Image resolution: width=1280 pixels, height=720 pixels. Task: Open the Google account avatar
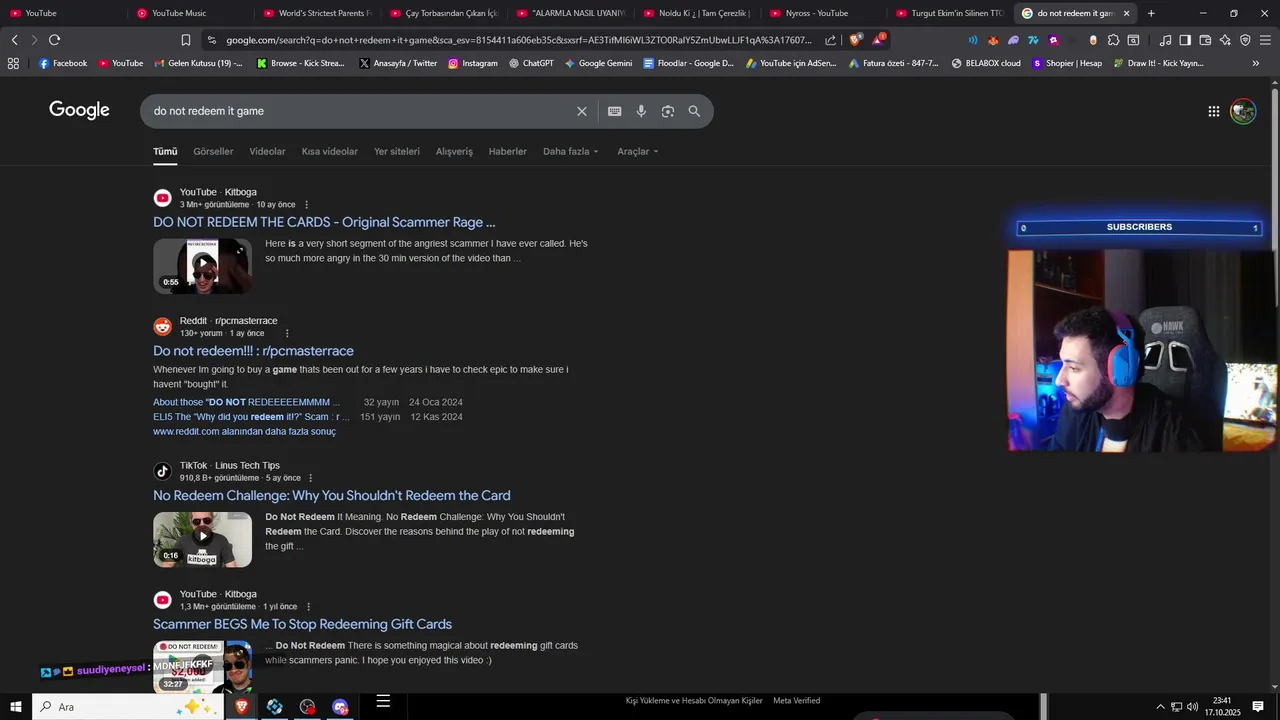tap(1243, 112)
